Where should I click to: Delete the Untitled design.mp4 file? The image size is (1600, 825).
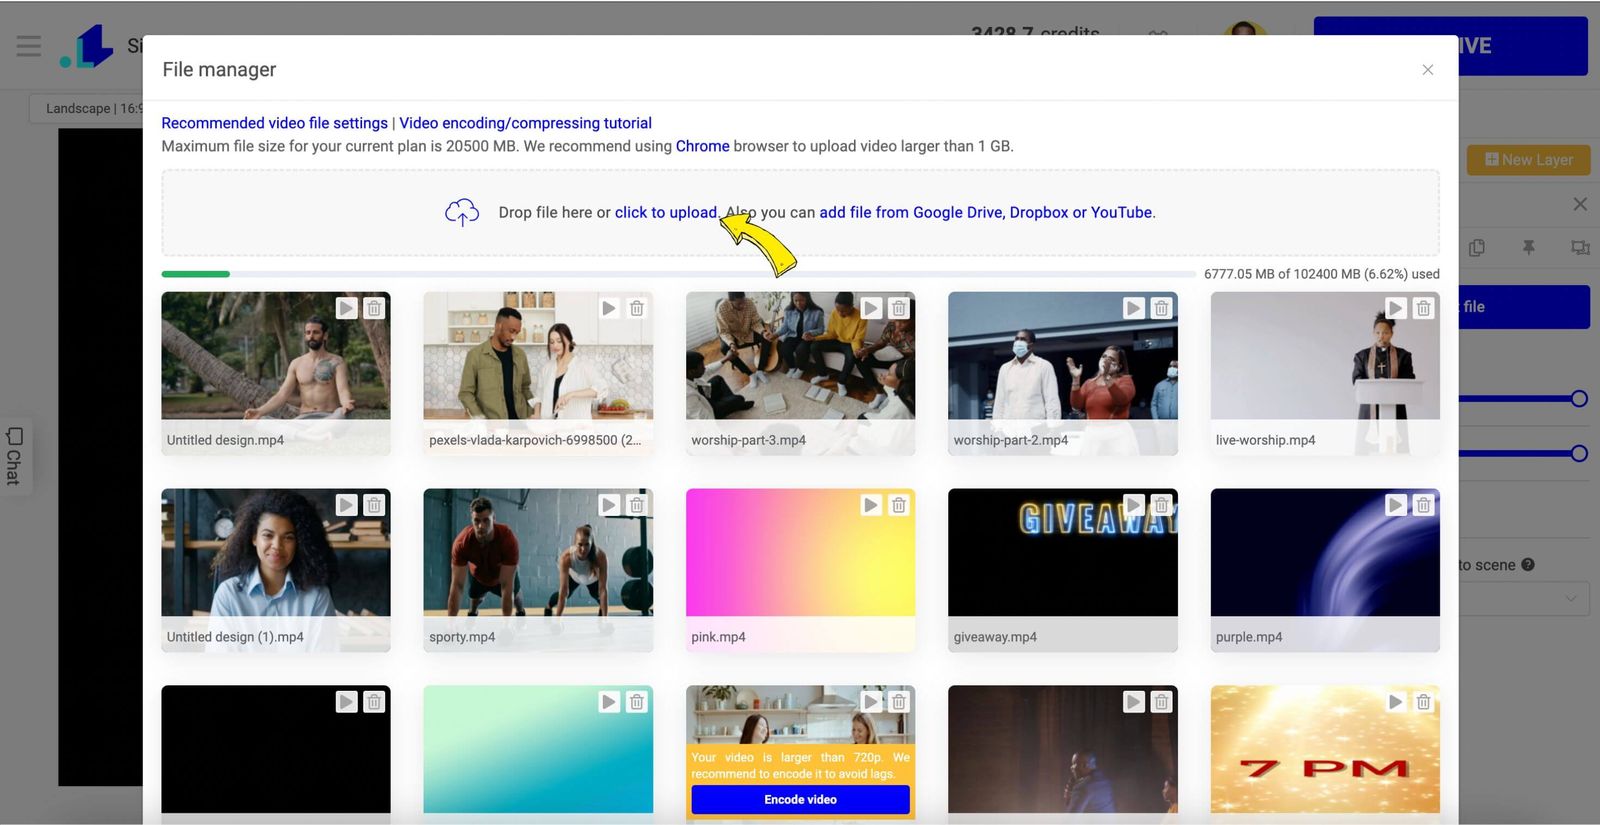[374, 308]
